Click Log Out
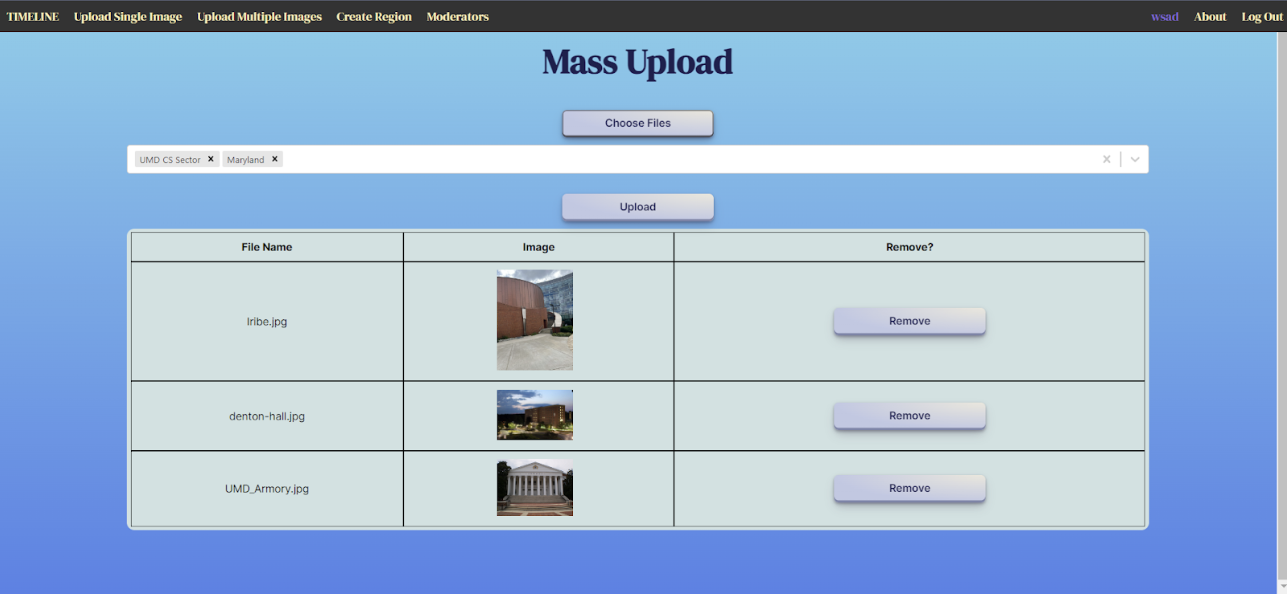Screen dimensions: 1288x594 click(1261, 17)
